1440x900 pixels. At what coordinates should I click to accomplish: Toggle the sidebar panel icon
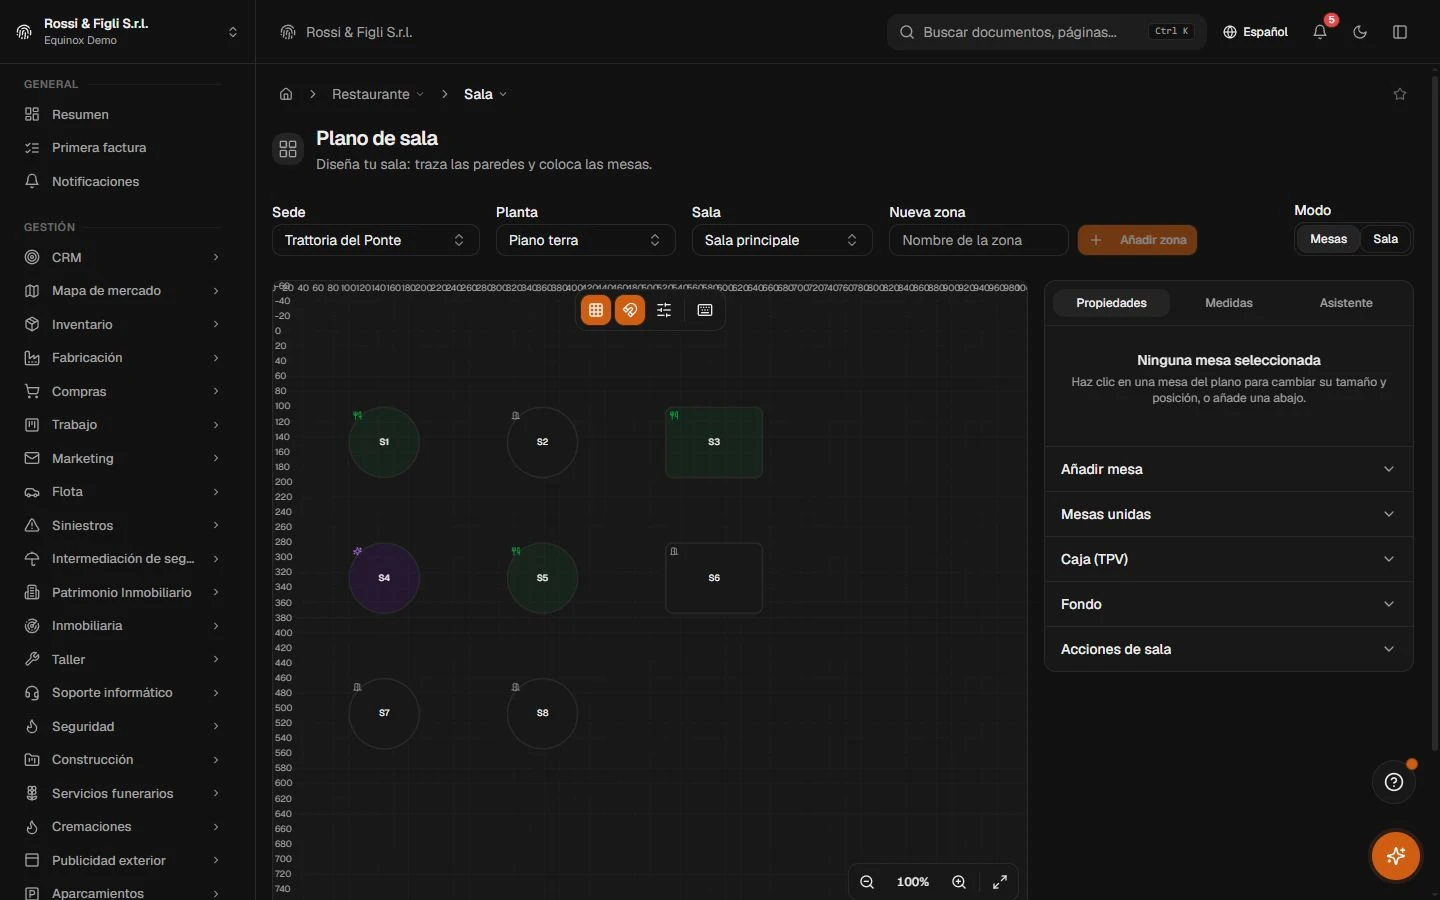point(1400,32)
